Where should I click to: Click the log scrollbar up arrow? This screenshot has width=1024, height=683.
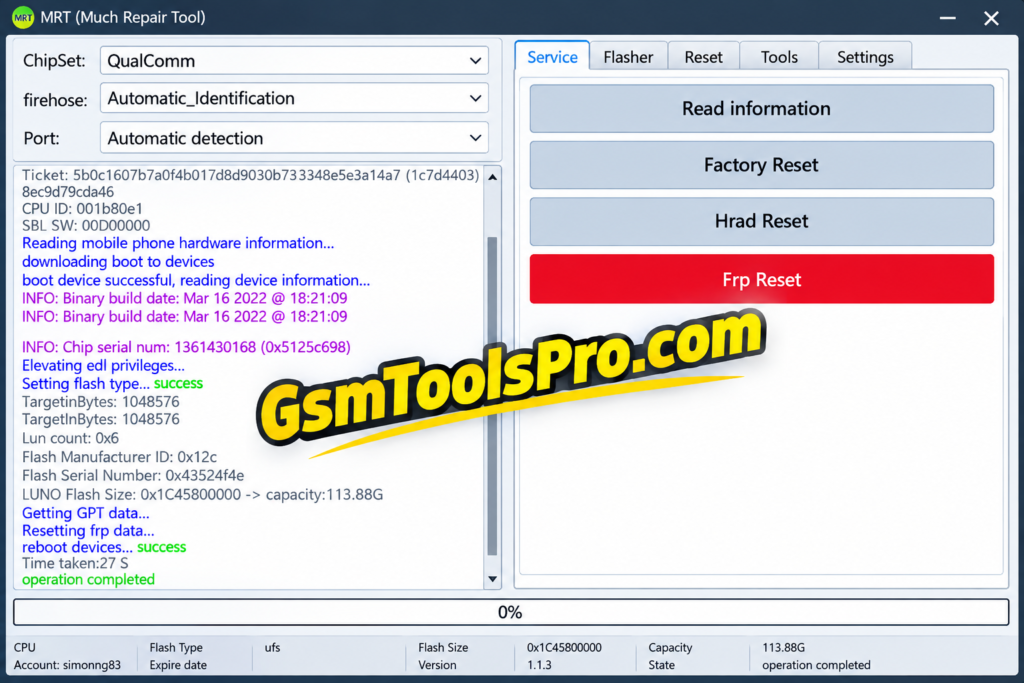click(492, 177)
